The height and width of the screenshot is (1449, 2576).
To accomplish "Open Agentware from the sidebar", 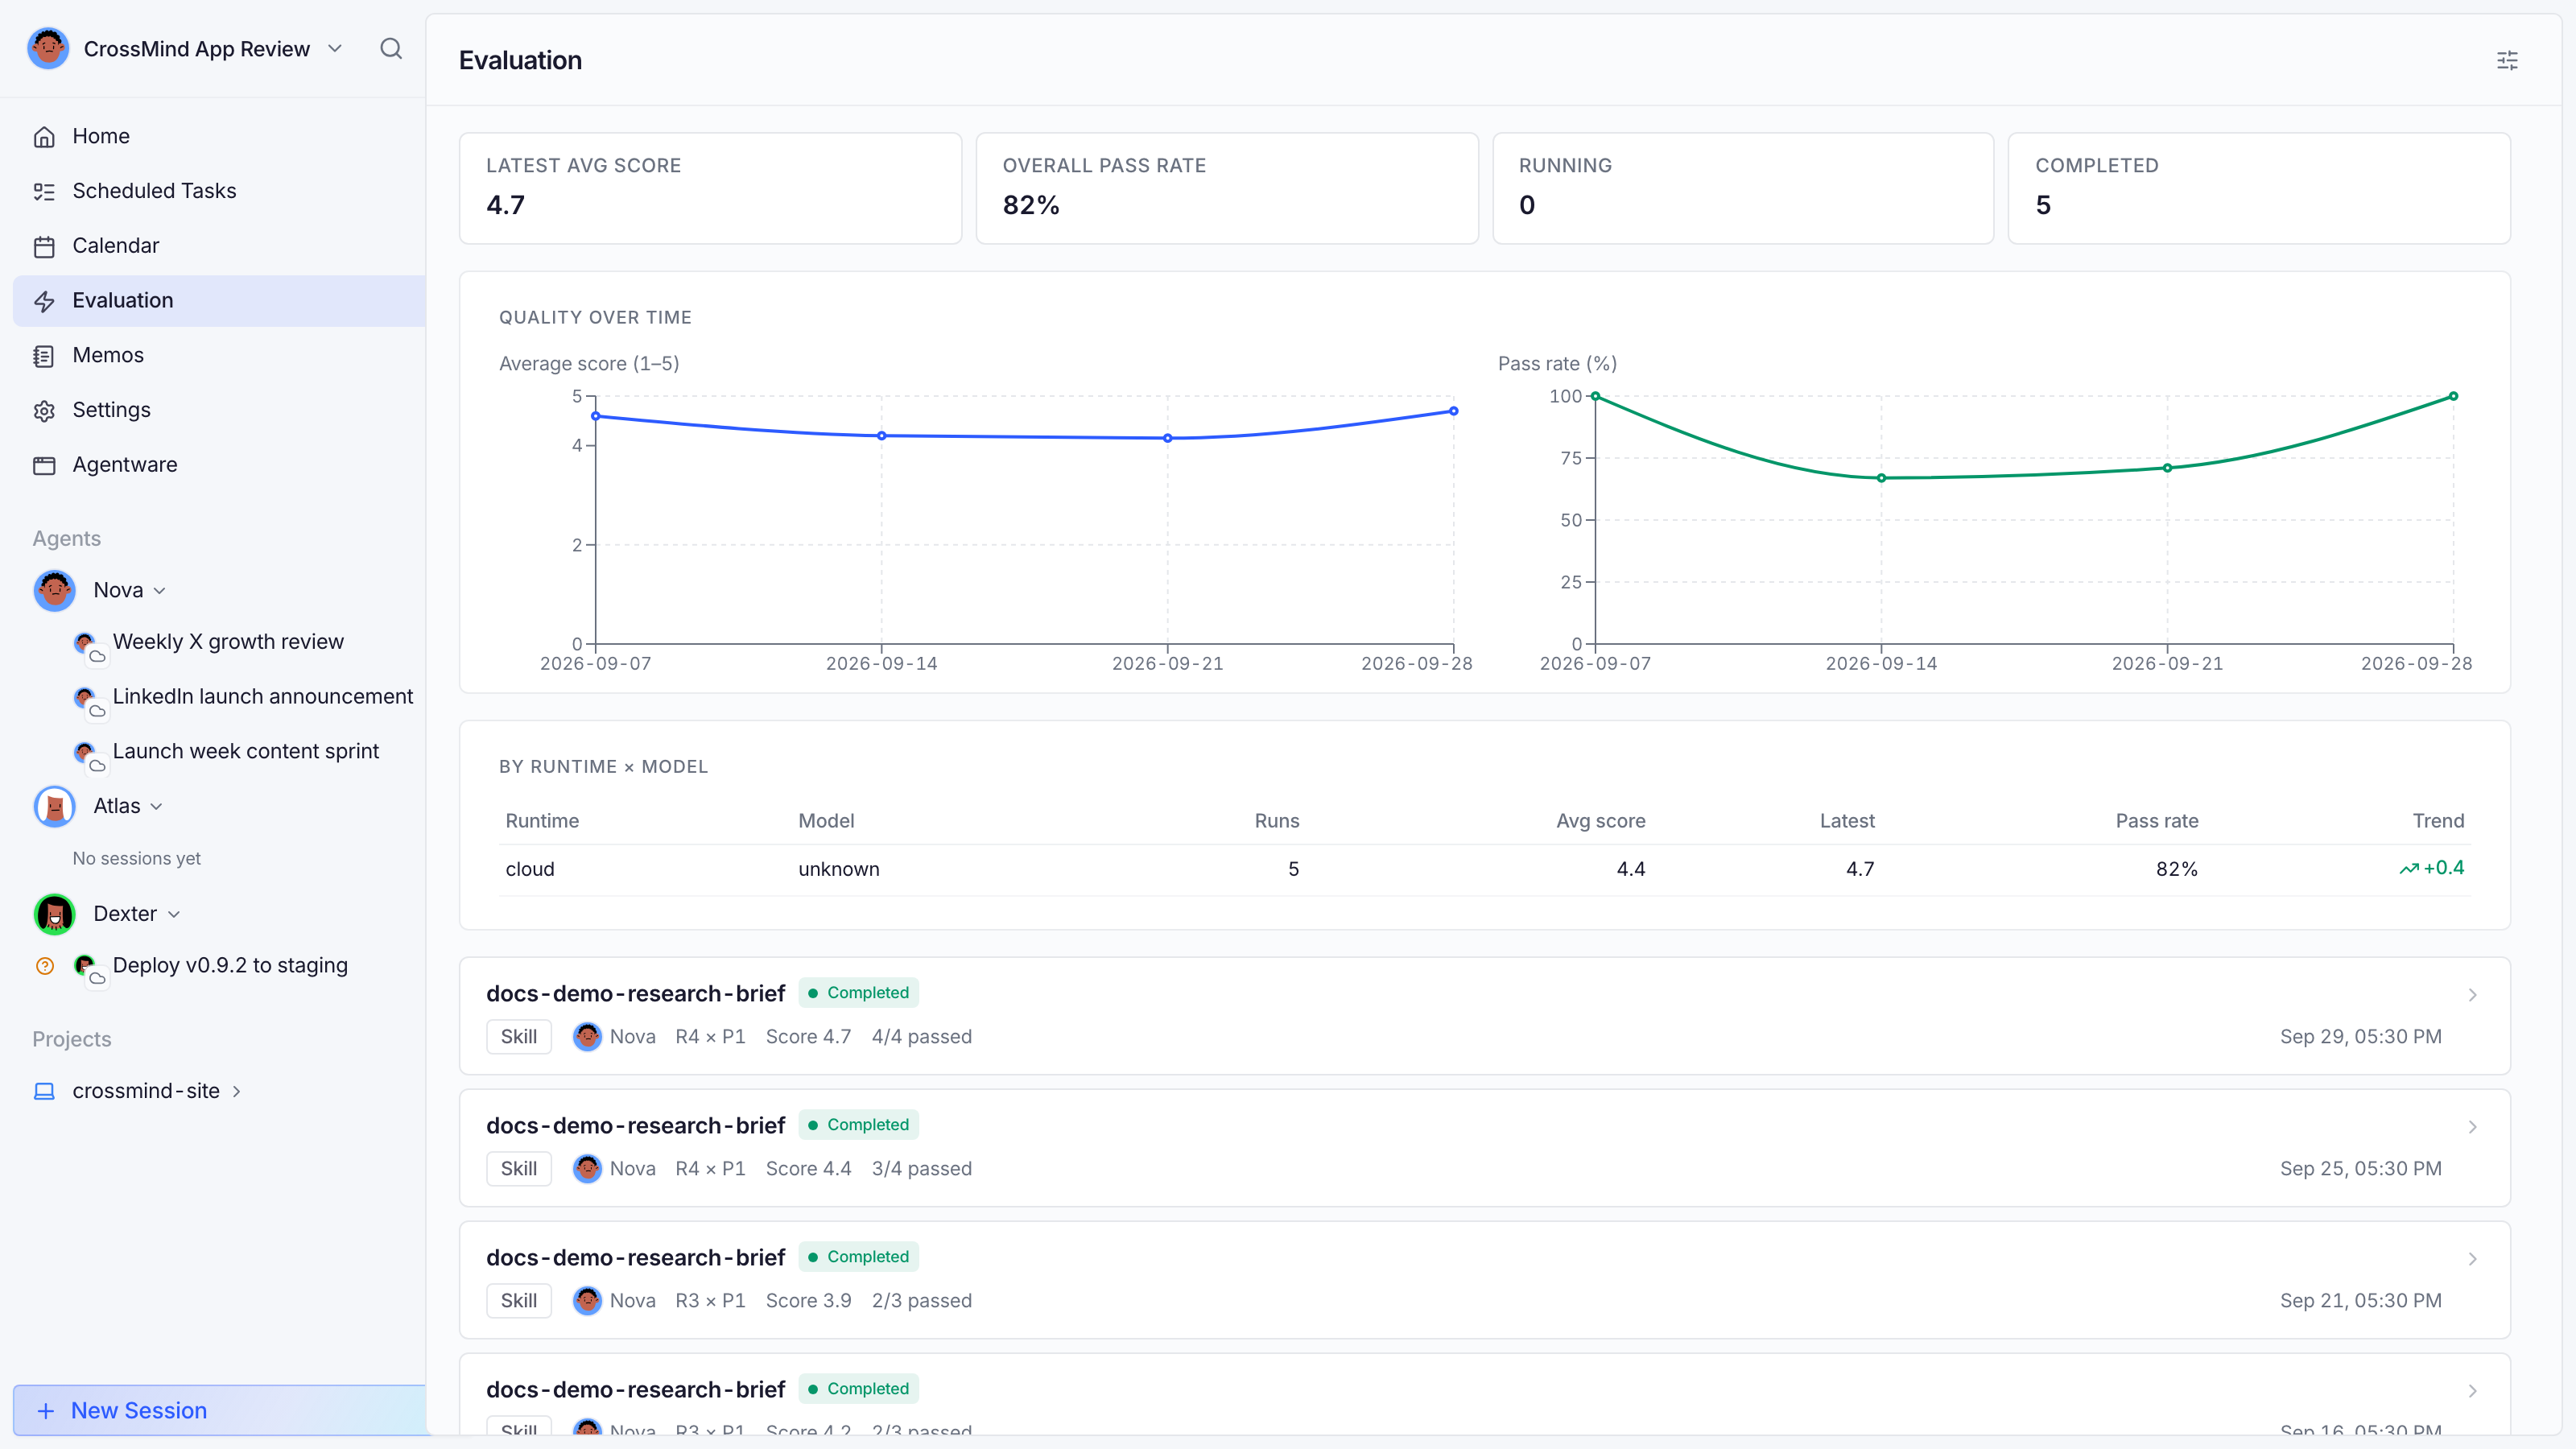I will 219,465.
